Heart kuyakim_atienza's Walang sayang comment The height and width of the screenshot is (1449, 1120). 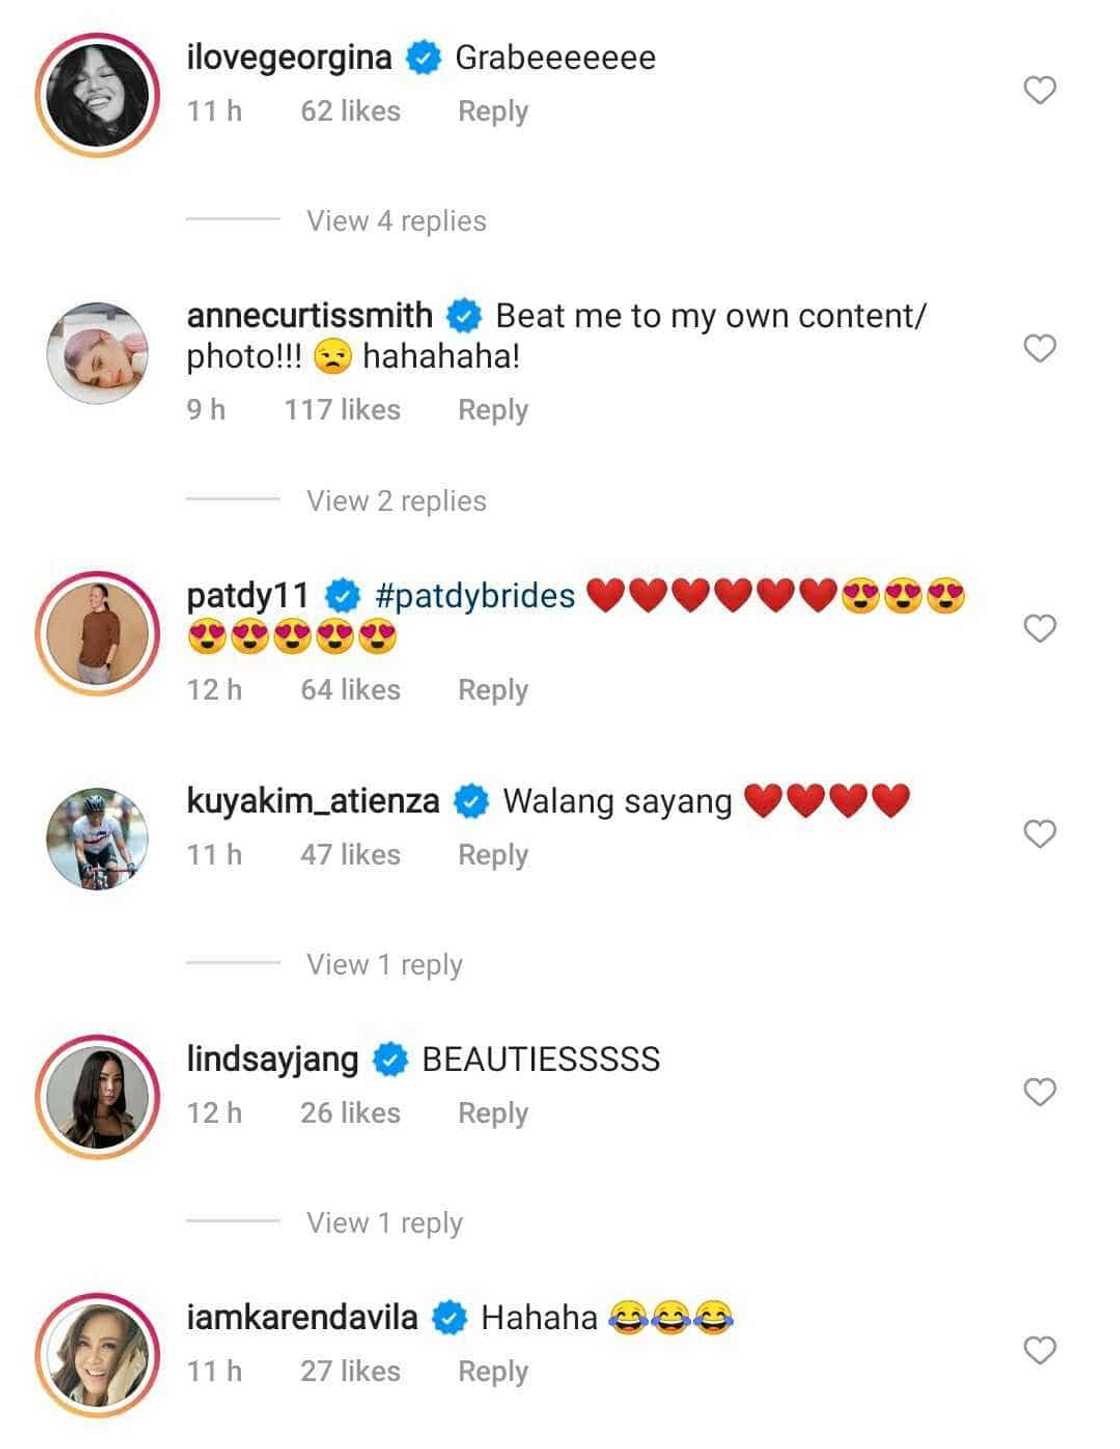coord(1040,833)
